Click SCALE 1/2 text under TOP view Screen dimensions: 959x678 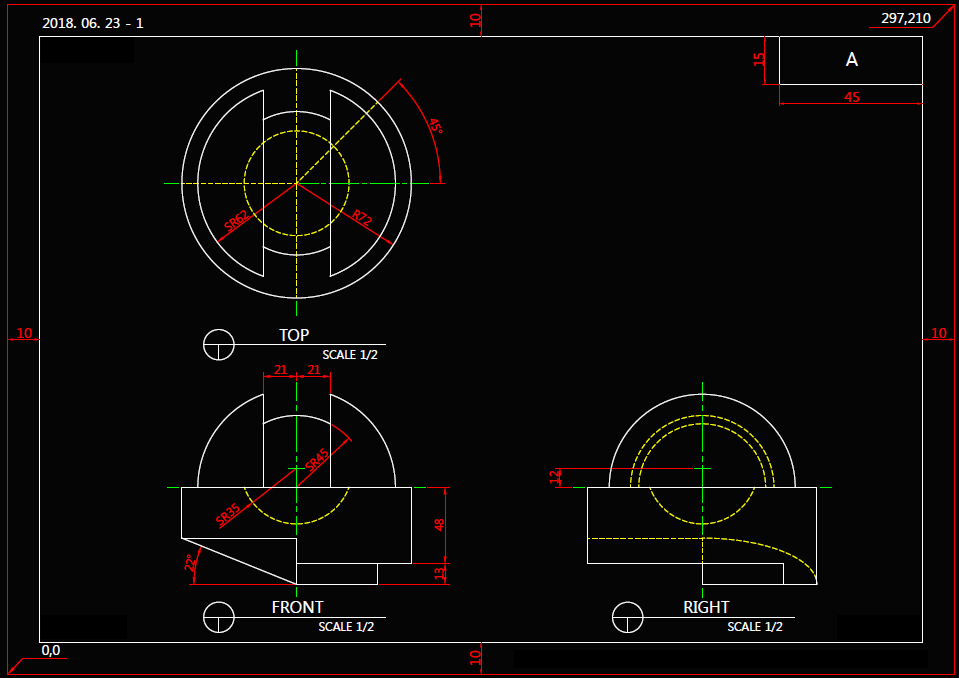coord(349,355)
